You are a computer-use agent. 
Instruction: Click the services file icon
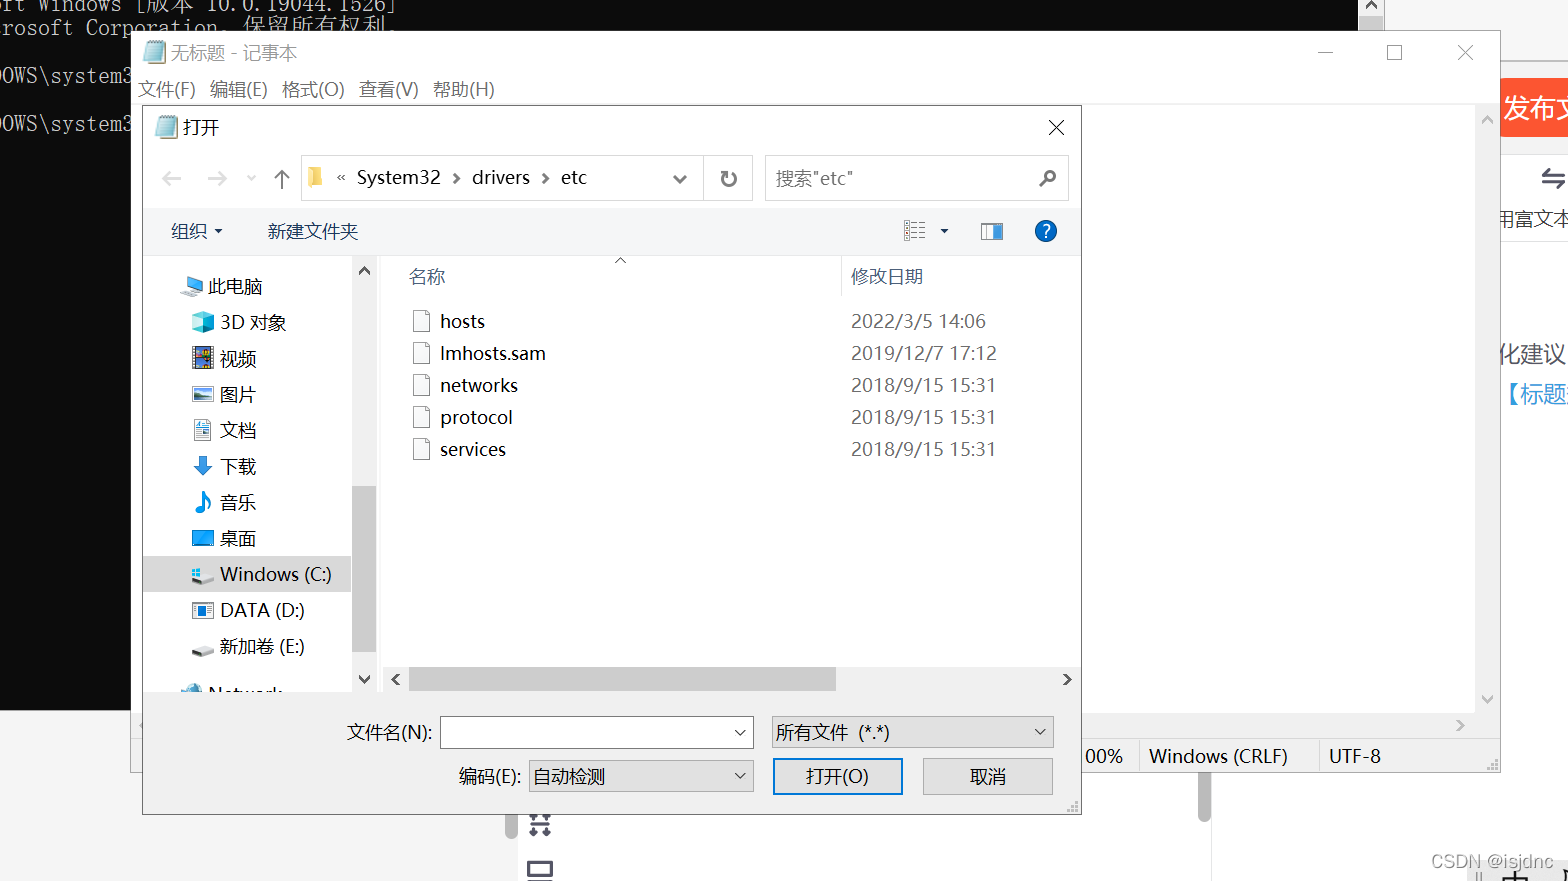(422, 449)
